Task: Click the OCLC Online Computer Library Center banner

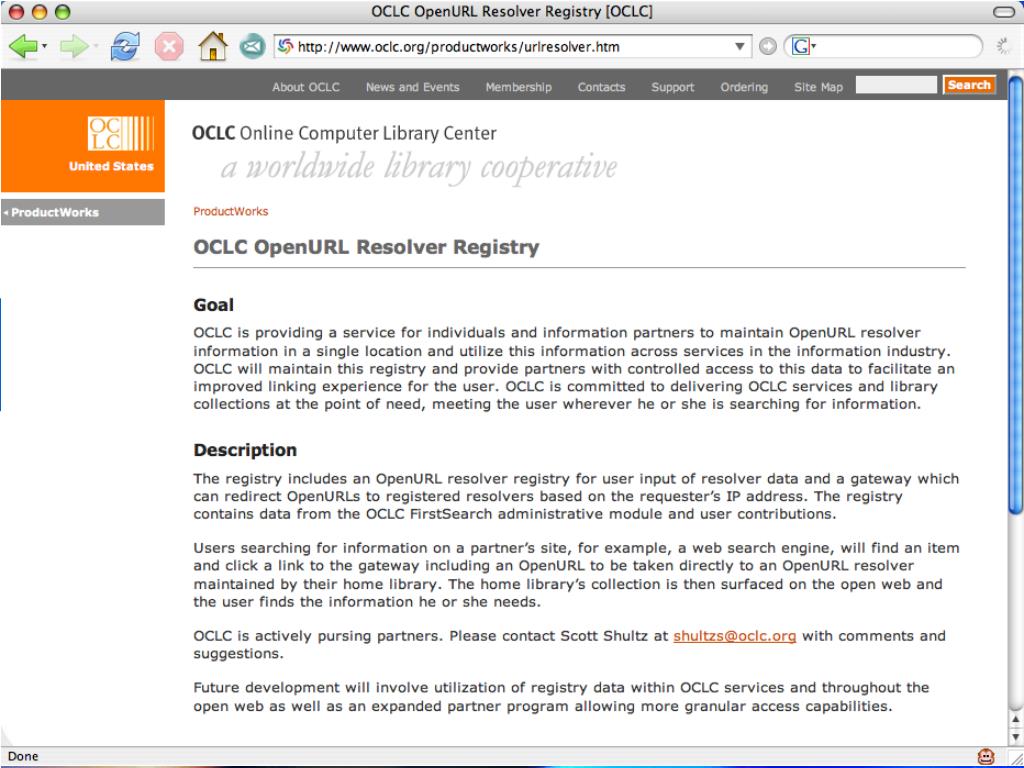Action: pyautogui.click(x=404, y=155)
